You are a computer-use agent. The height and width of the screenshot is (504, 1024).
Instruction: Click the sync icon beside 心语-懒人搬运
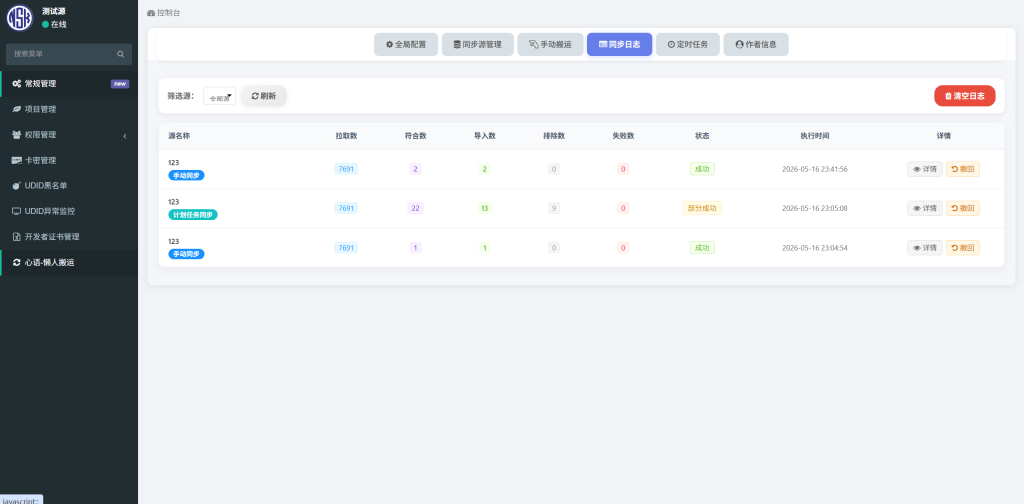pos(17,262)
